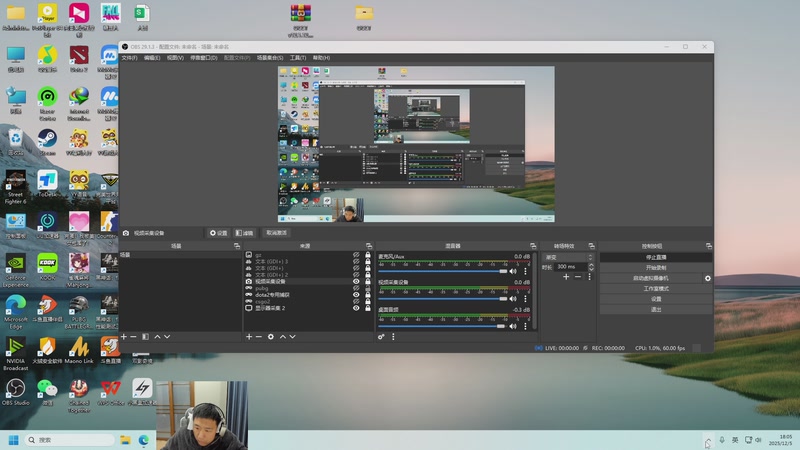800x450 pixels.
Task: Increase transition duration with up stepper
Action: (x=591, y=265)
